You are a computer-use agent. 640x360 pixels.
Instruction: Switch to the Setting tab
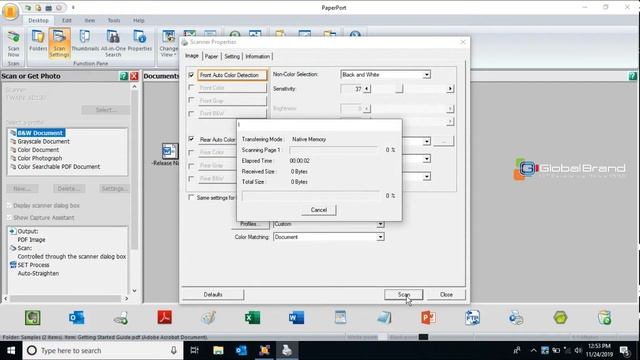coord(232,56)
